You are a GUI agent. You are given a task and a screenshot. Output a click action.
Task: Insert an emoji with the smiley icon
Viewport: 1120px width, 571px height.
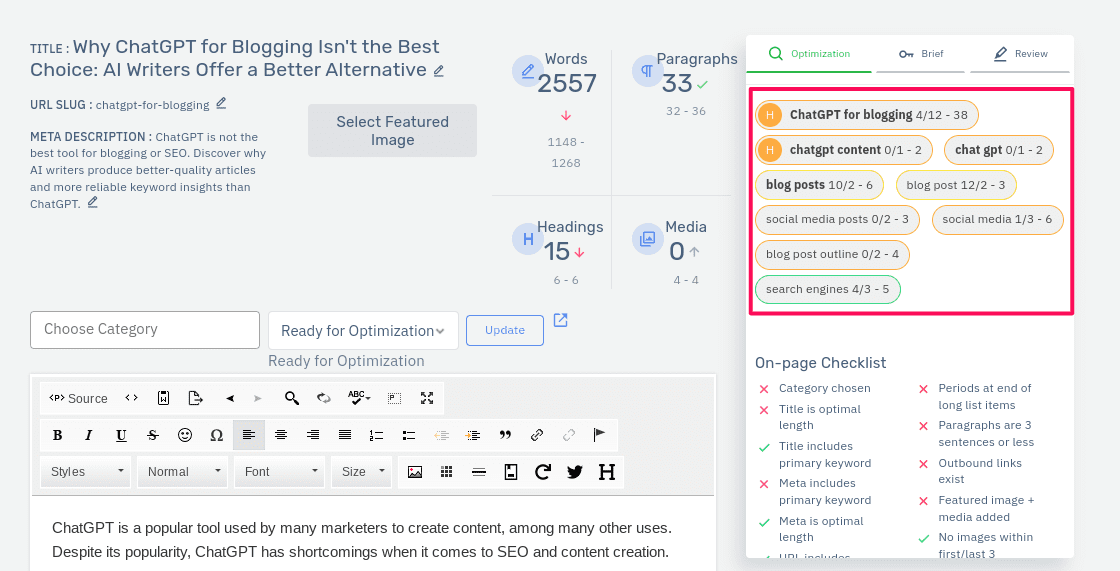185,435
